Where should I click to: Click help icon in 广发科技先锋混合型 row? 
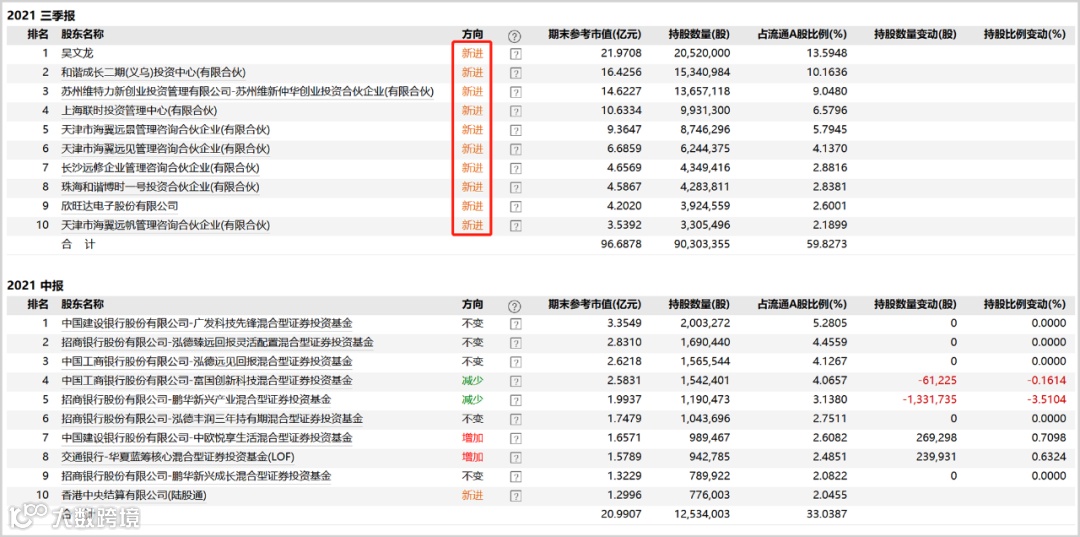[x=515, y=324]
